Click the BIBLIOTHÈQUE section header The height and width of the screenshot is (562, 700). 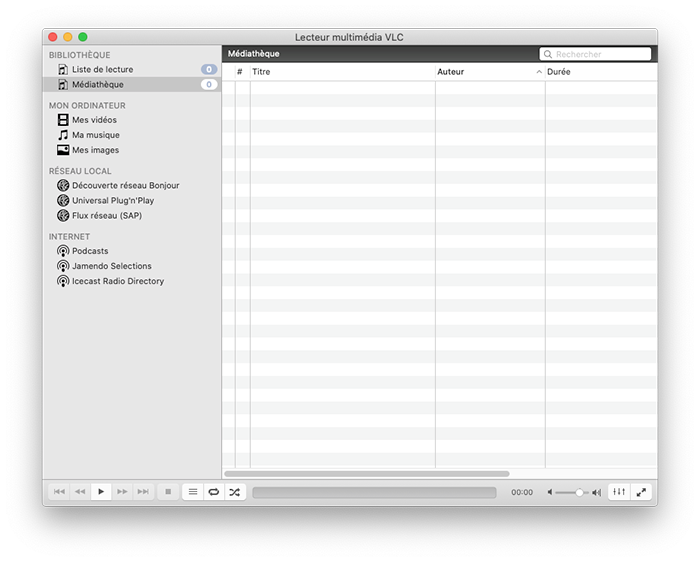(79, 55)
